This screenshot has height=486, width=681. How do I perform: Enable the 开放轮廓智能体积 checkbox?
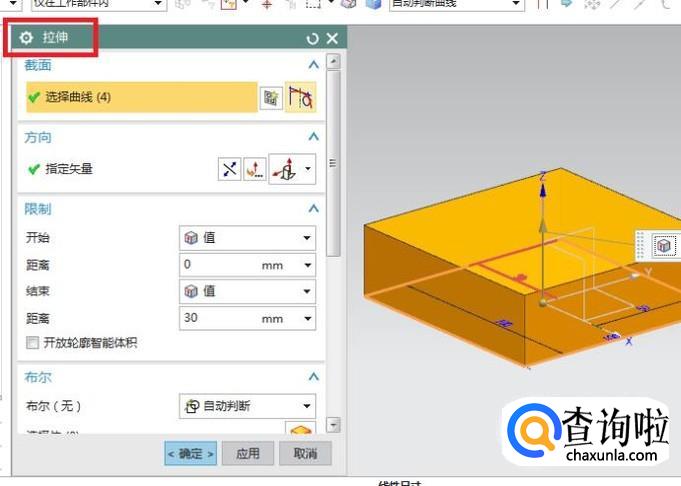[32, 343]
